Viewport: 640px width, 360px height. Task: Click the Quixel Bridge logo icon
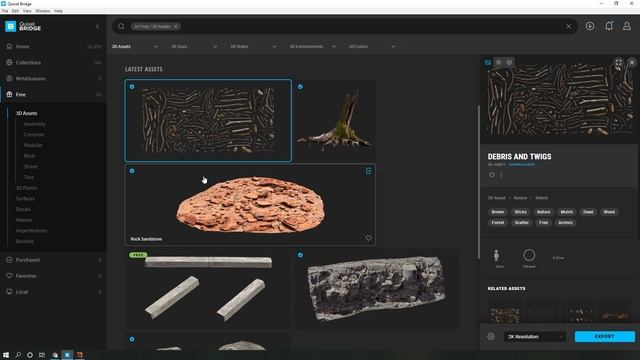click(x=10, y=27)
